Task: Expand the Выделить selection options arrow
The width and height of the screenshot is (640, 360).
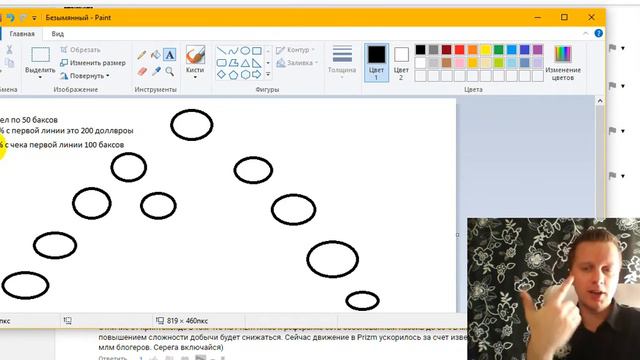Action: point(40,77)
